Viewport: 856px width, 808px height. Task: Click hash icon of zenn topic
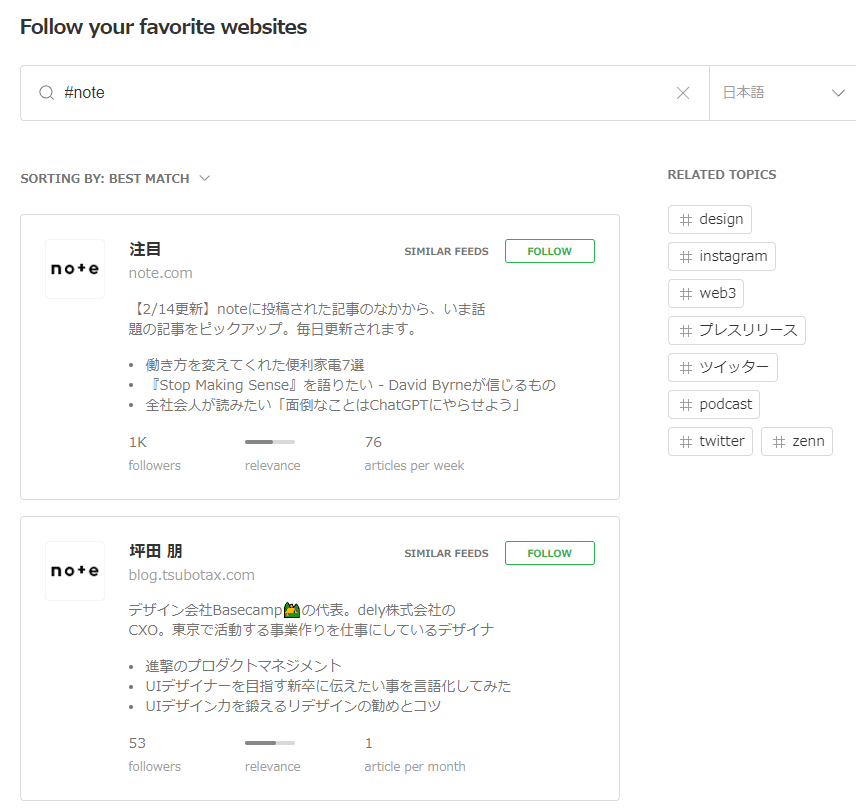pyautogui.click(x=779, y=442)
